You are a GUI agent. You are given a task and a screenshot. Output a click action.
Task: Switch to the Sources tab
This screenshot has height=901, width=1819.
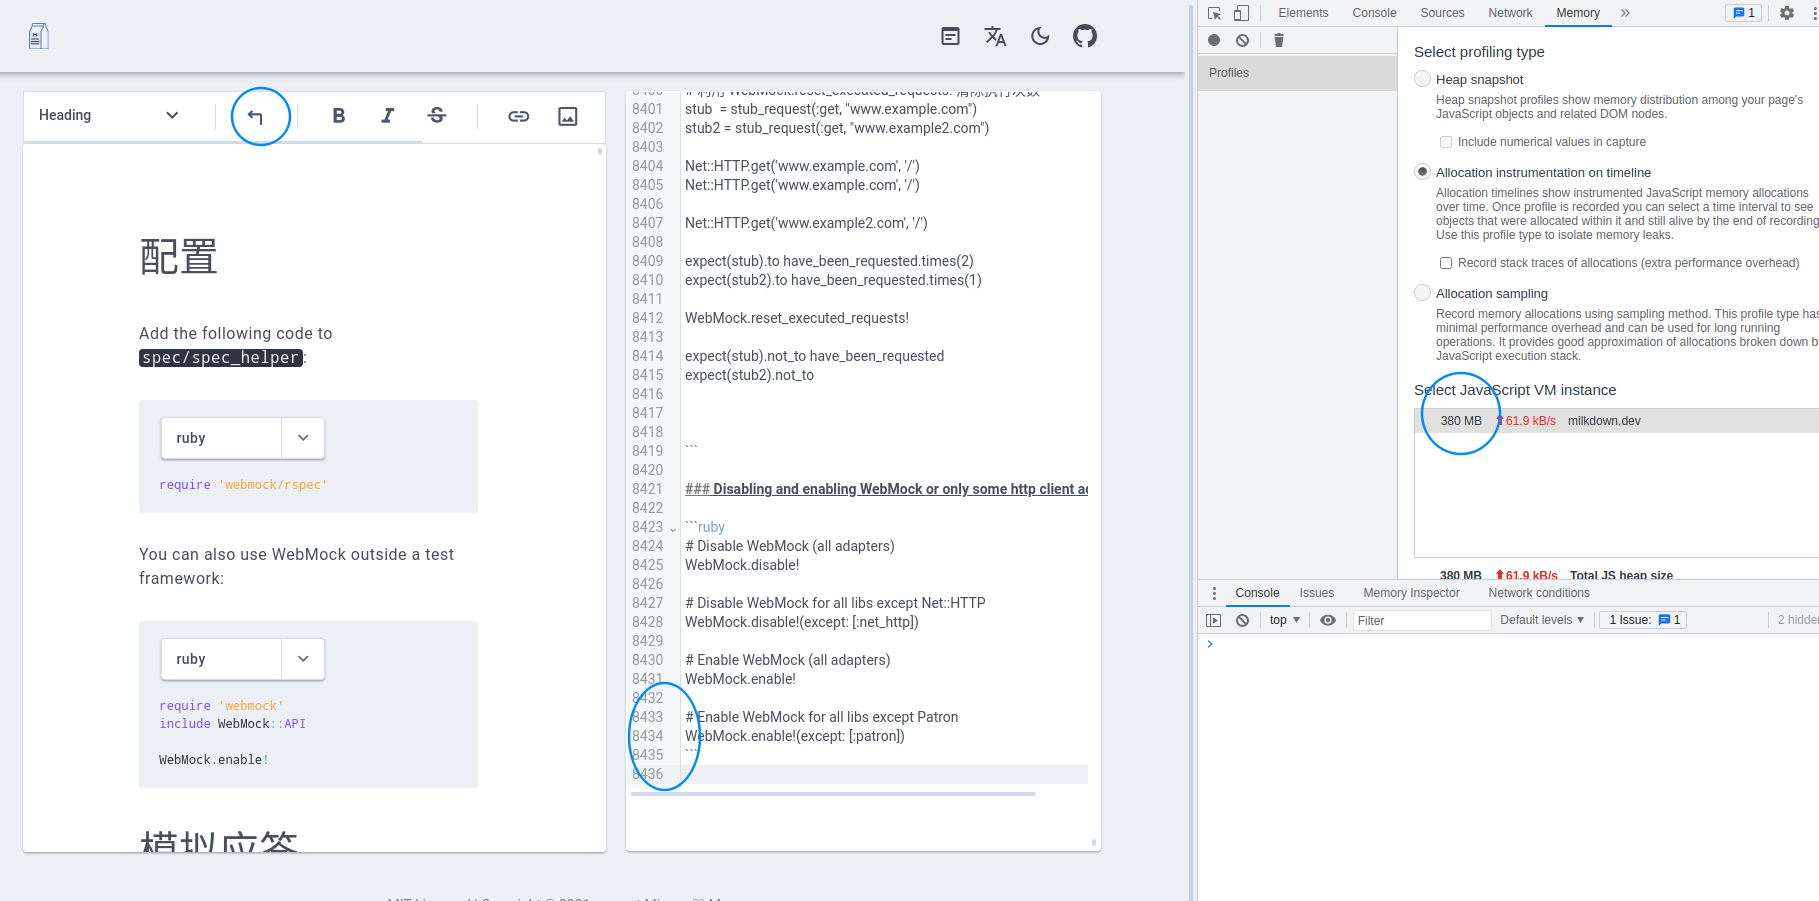[x=1441, y=13]
